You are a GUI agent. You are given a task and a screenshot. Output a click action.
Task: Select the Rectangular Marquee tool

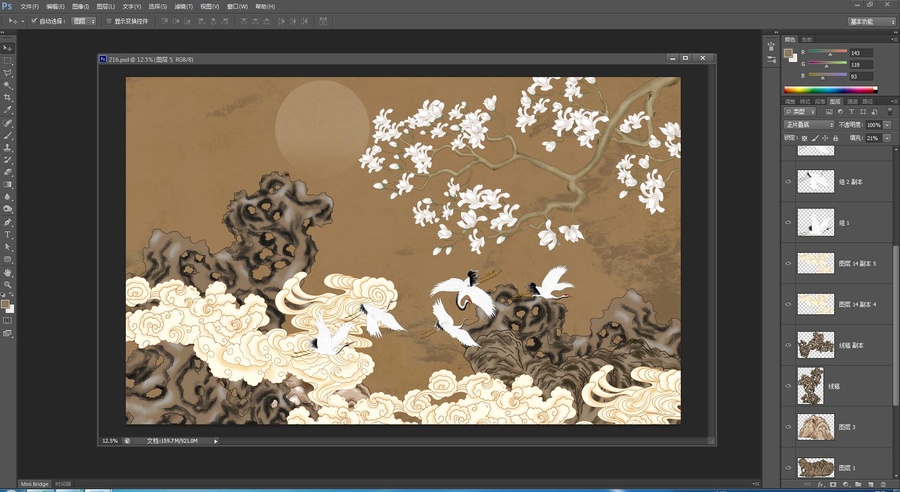click(7, 61)
